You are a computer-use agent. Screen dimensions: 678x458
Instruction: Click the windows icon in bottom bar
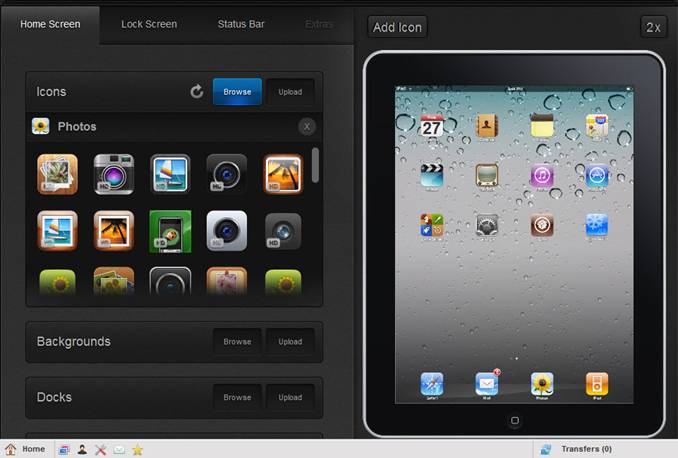coord(64,450)
